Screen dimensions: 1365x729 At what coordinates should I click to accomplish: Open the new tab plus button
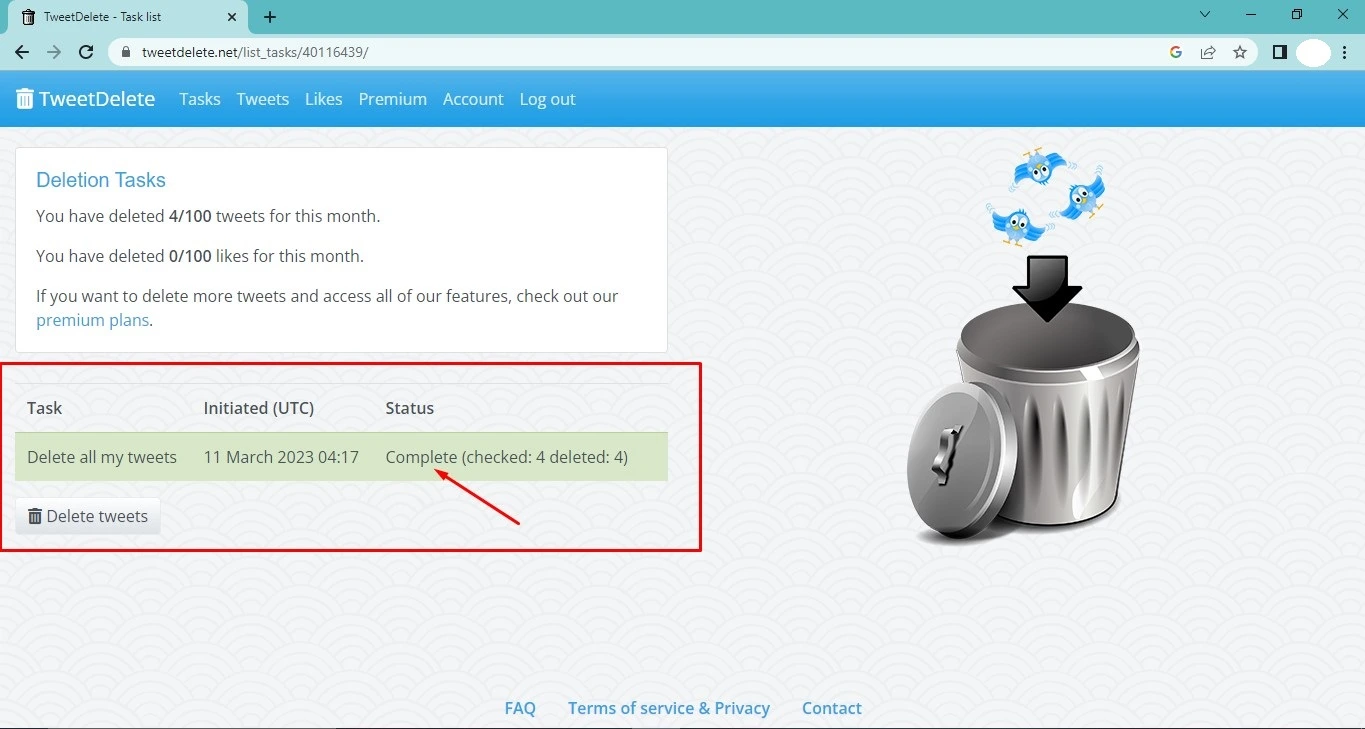[270, 17]
